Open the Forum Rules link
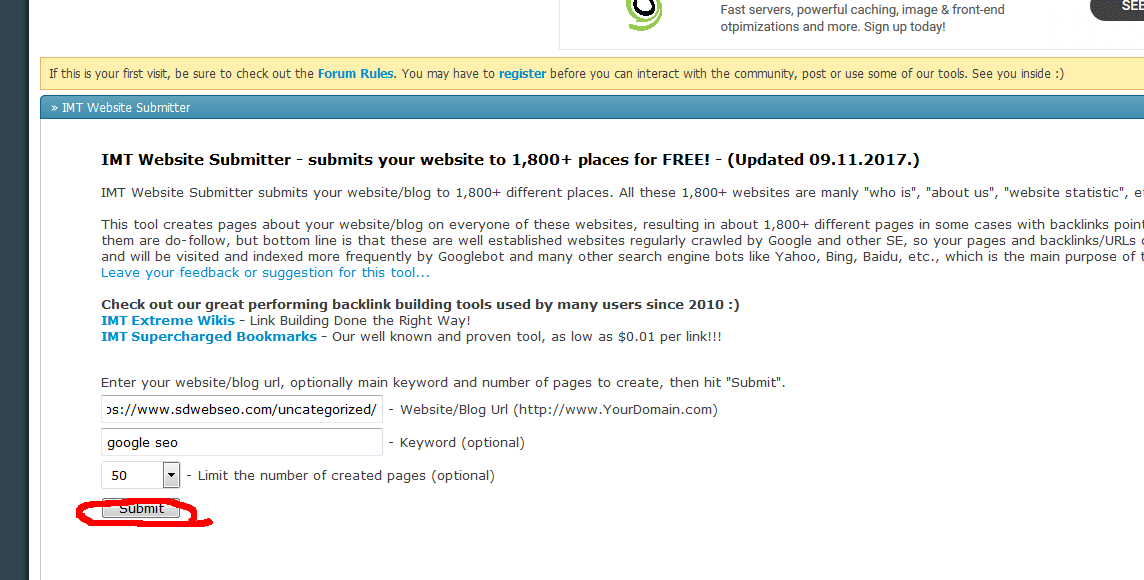The image size is (1144, 580). 355,74
